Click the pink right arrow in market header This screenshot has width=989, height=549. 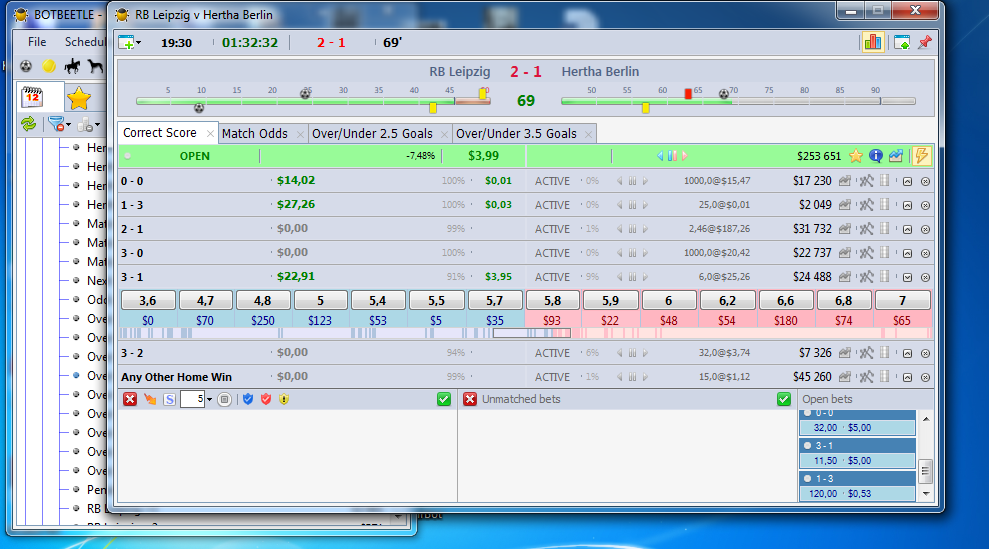[684, 156]
